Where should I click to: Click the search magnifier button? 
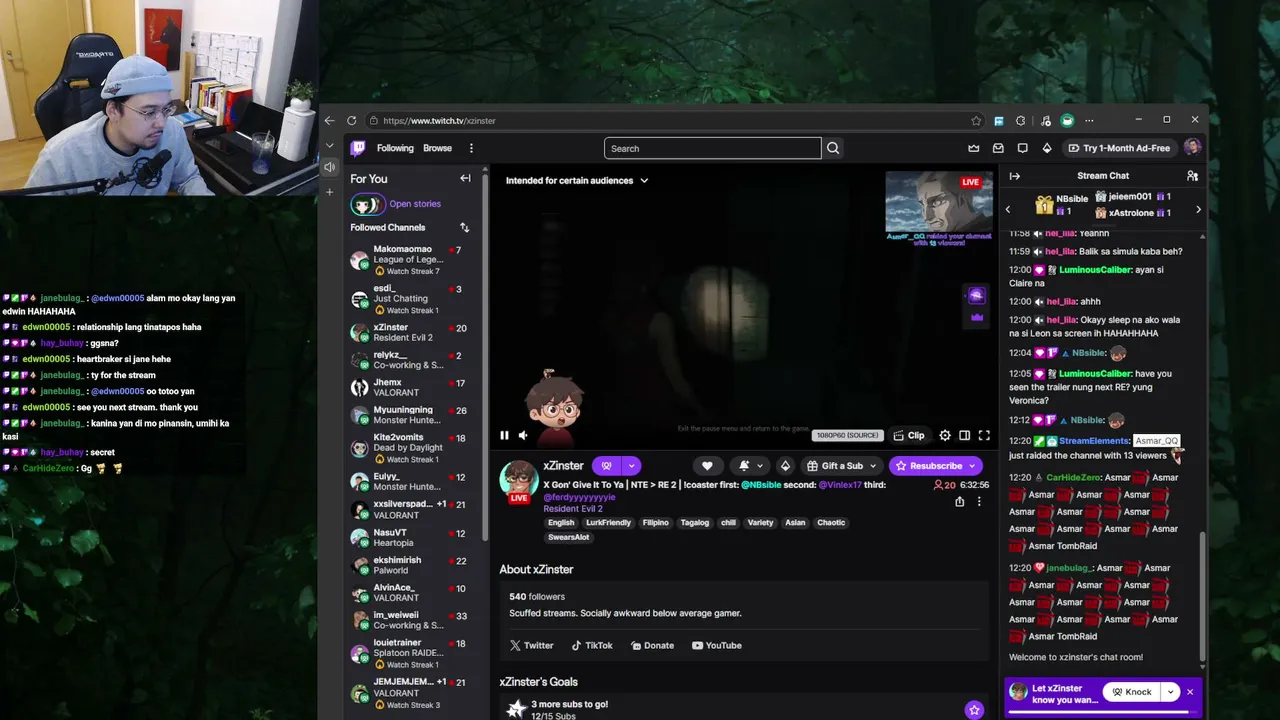pos(833,148)
